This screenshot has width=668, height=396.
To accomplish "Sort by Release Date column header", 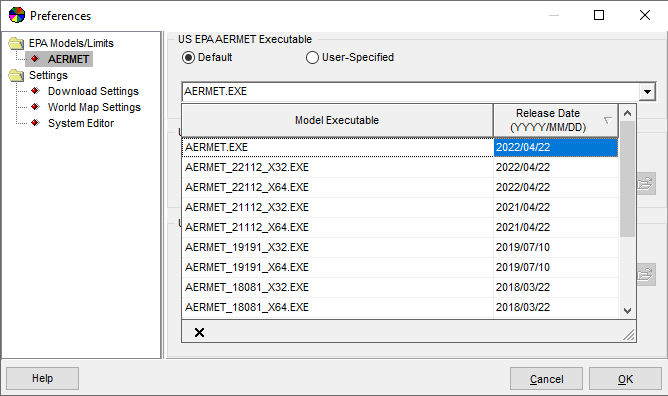I will 556,121.
